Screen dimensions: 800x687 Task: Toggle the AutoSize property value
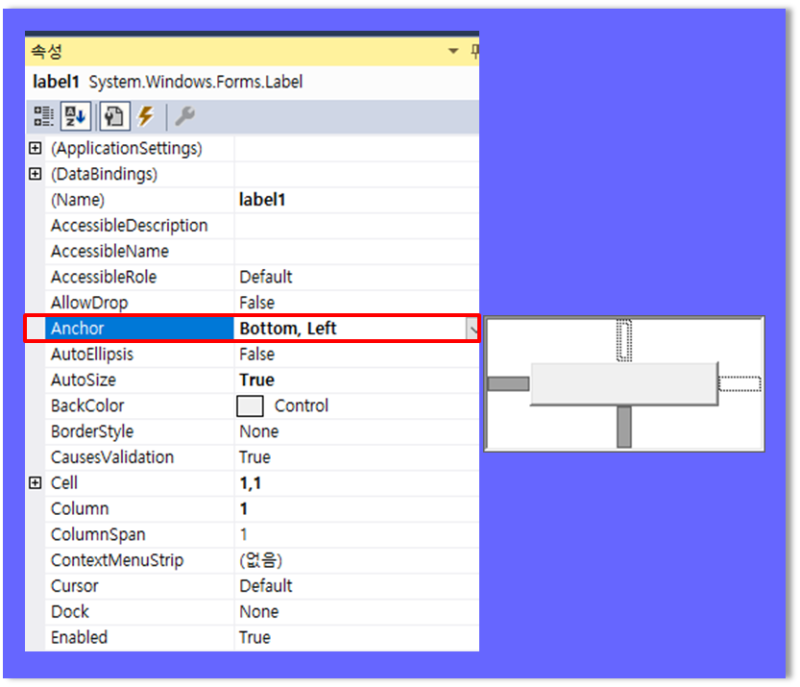coord(257,380)
